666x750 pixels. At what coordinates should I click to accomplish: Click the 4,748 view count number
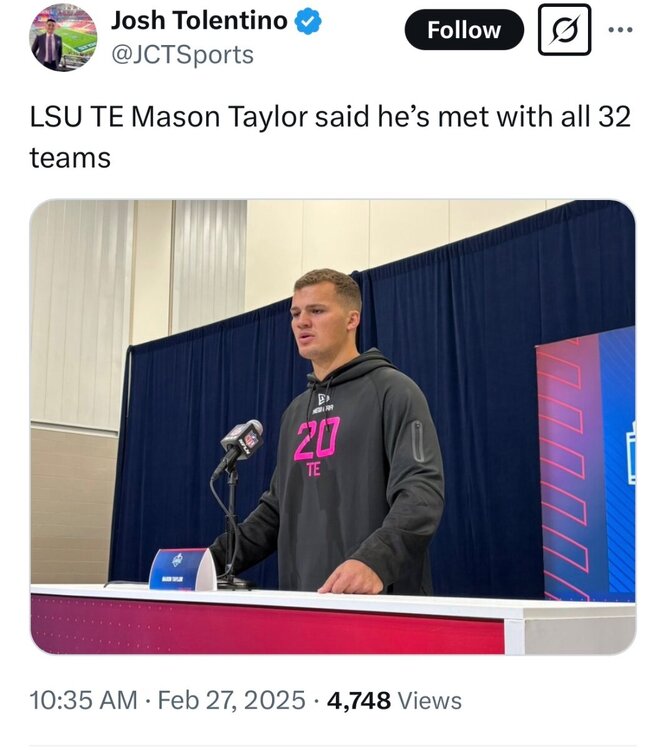357,701
